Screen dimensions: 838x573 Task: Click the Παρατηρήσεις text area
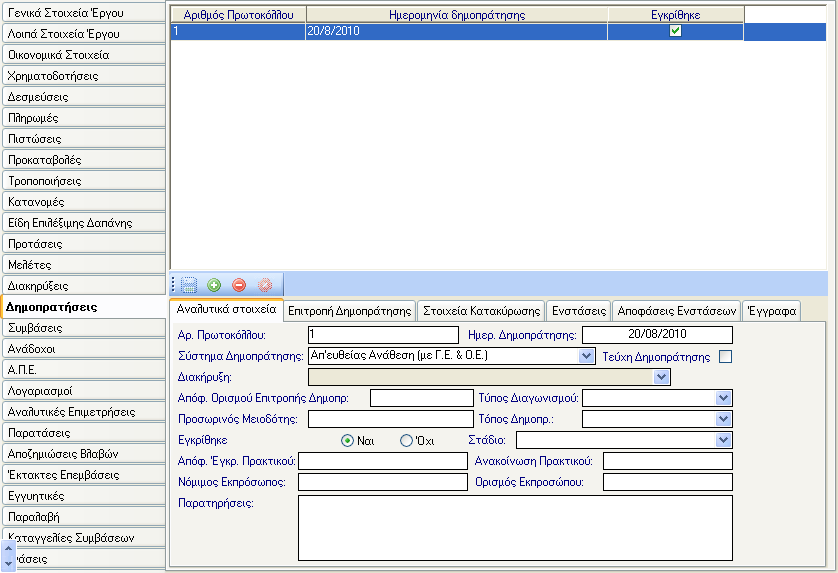tap(515, 528)
